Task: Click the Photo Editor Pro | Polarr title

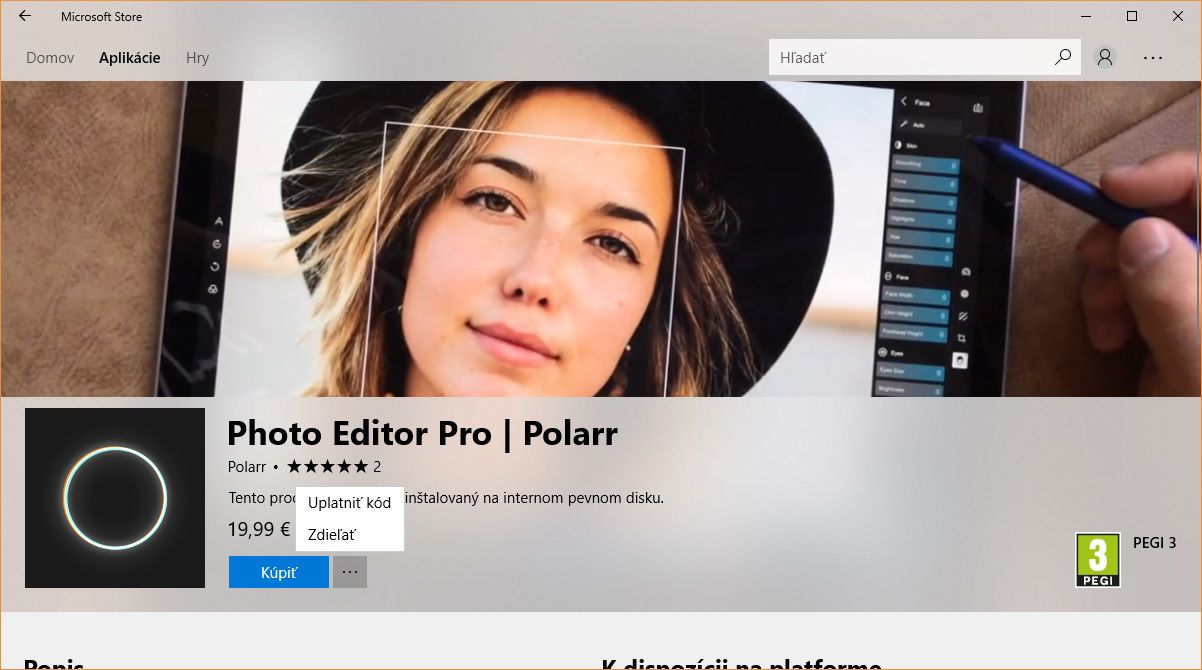Action: tap(422, 433)
